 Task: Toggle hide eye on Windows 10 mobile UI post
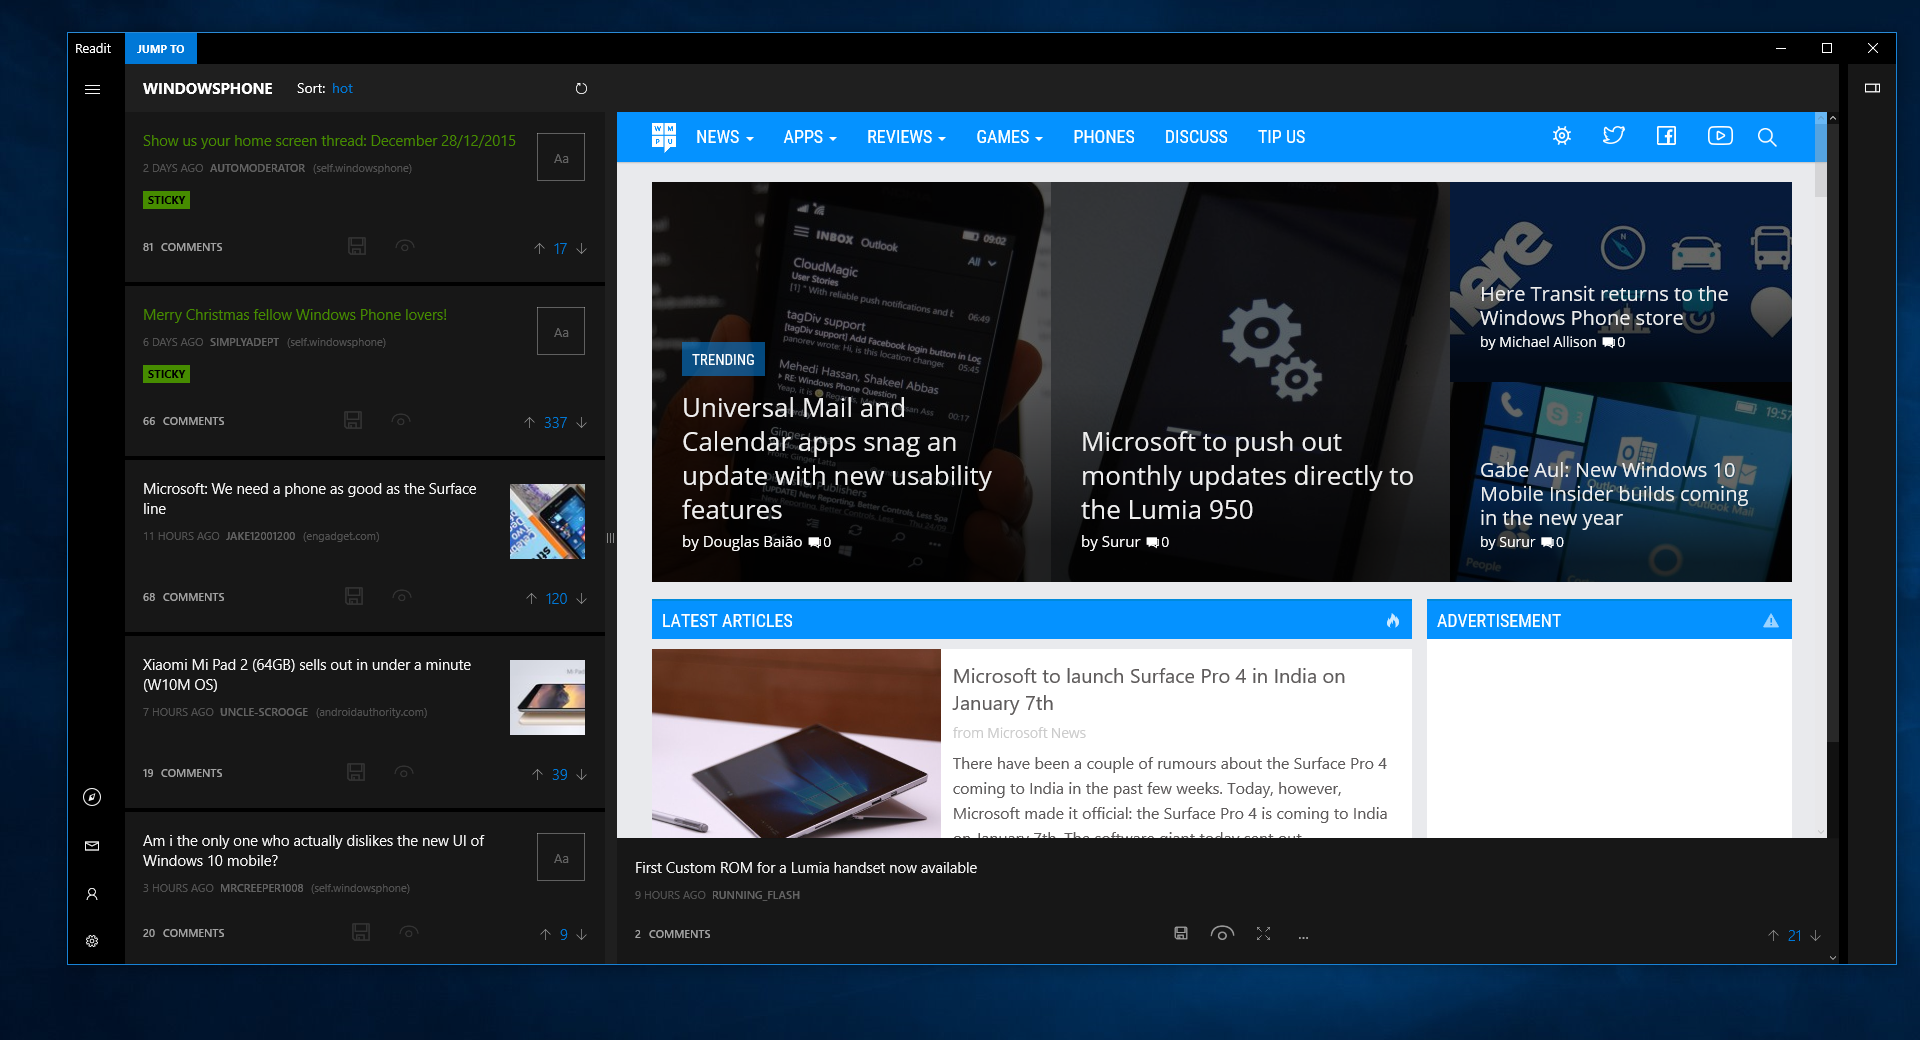point(409,932)
